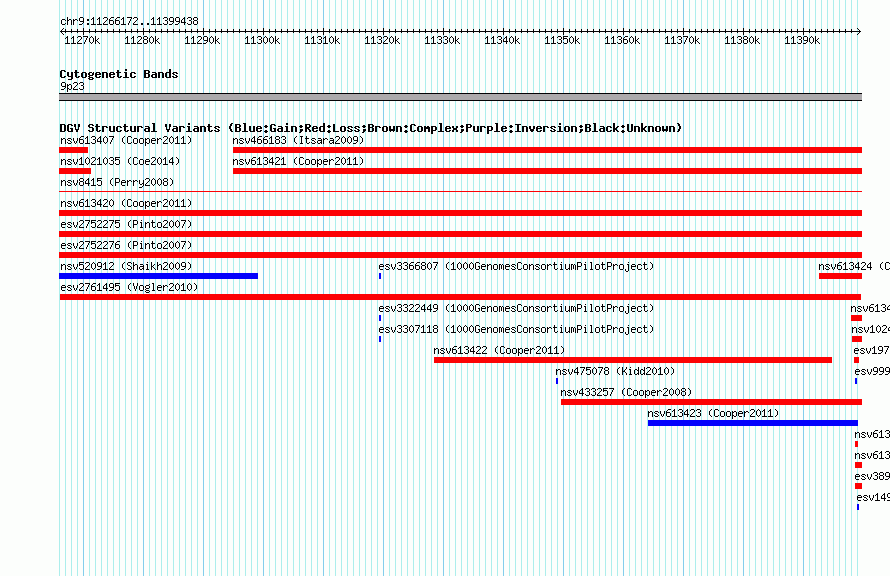Click the nsv613407 (Cooper2011) variant label
890x576 pixels.
tap(126, 140)
